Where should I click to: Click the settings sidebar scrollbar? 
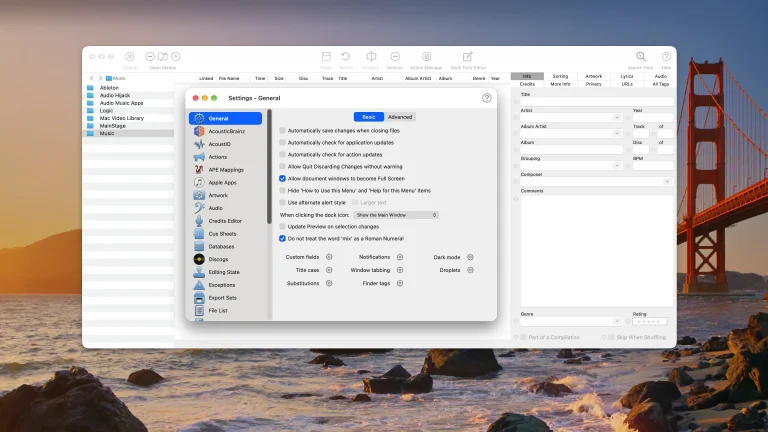pyautogui.click(x=269, y=167)
